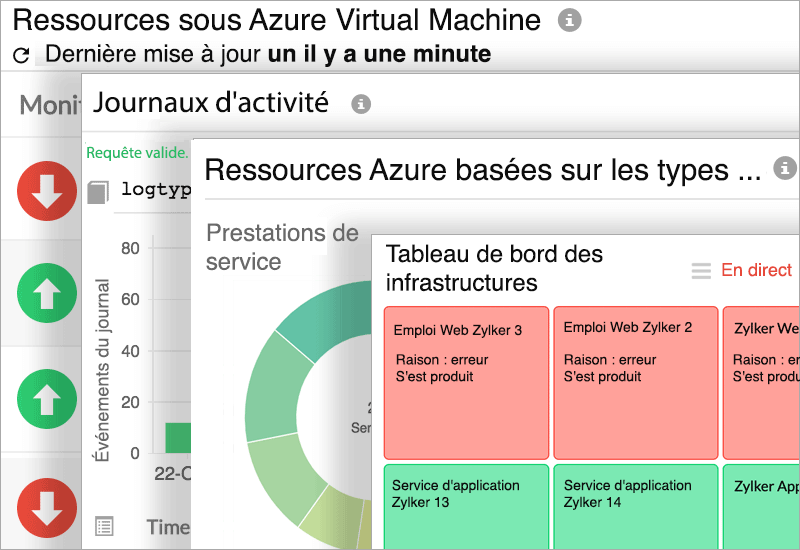The width and height of the screenshot is (800, 550).
Task: Click the Prestations de service label
Action: 282,247
